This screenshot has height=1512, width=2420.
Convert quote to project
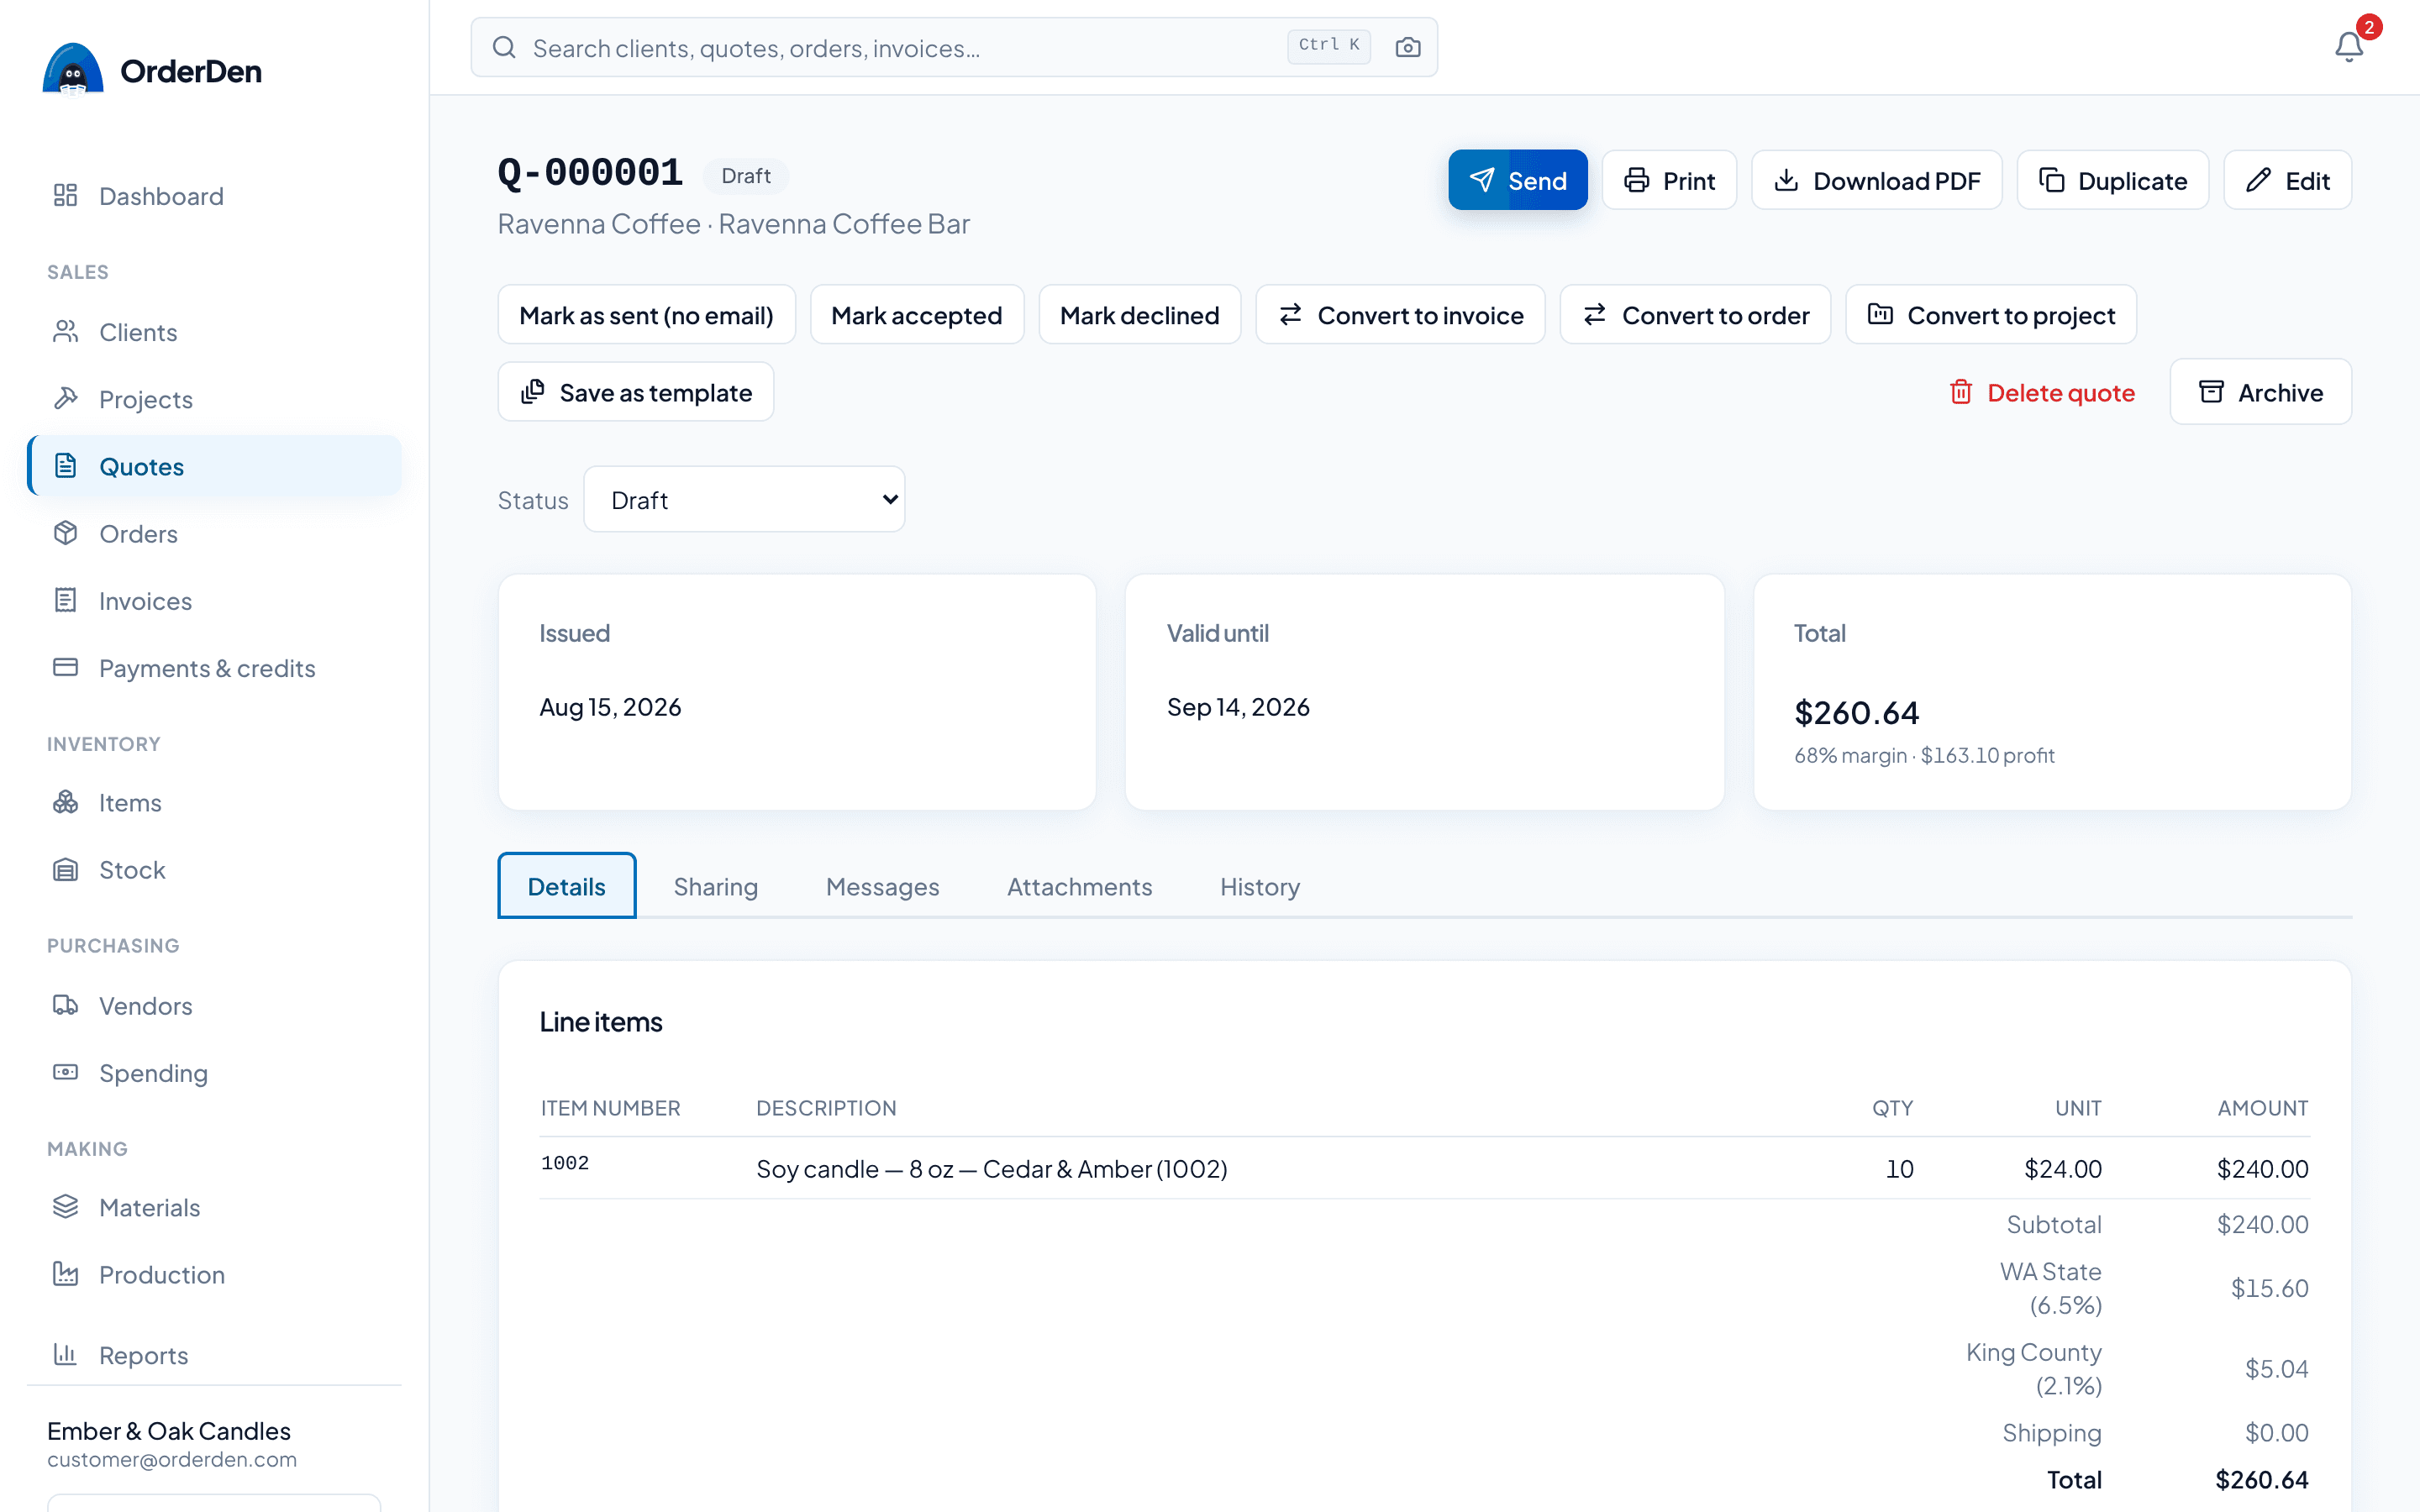tap(1990, 315)
